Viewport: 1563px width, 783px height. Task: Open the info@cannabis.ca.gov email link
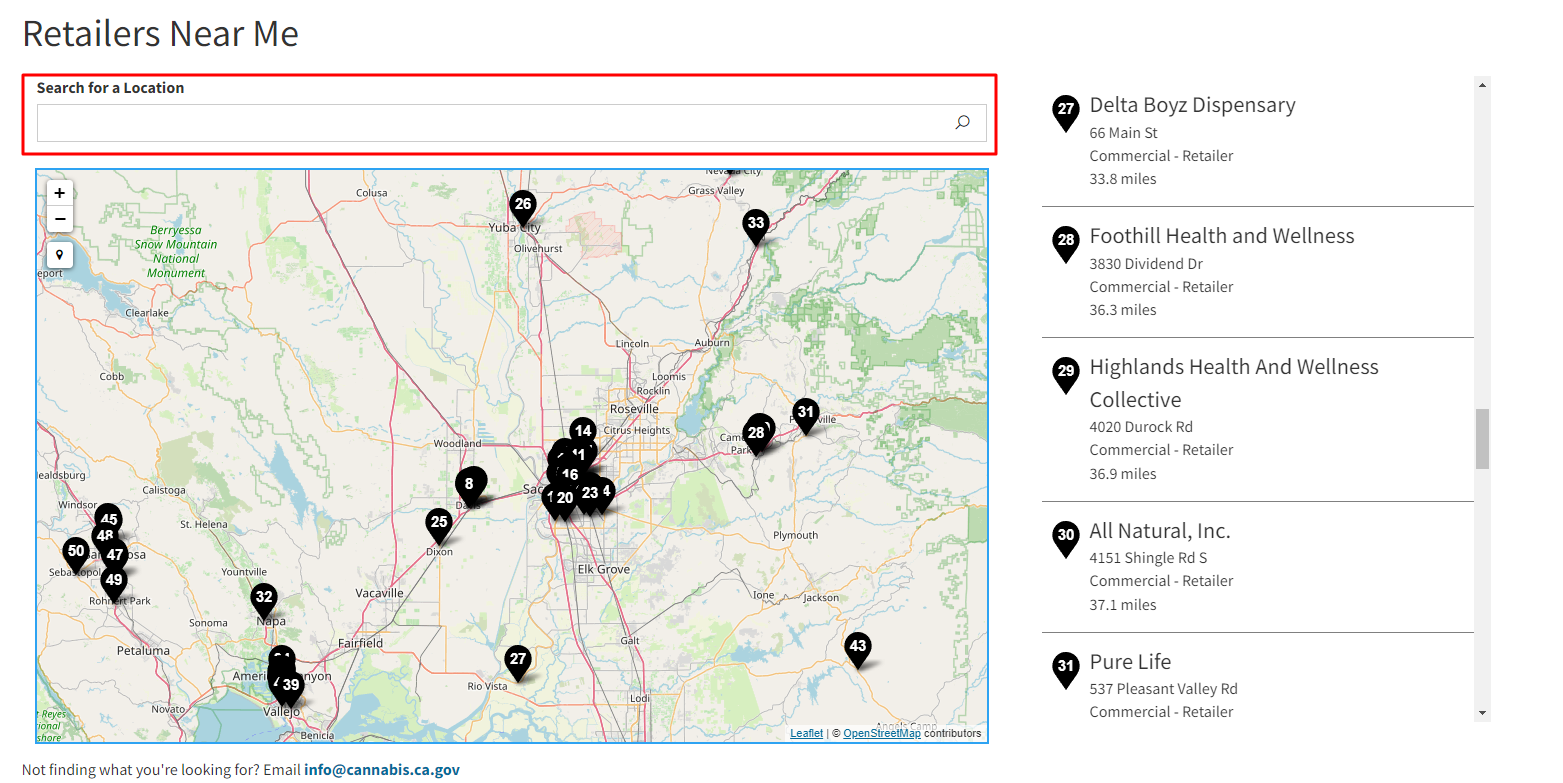(382, 770)
